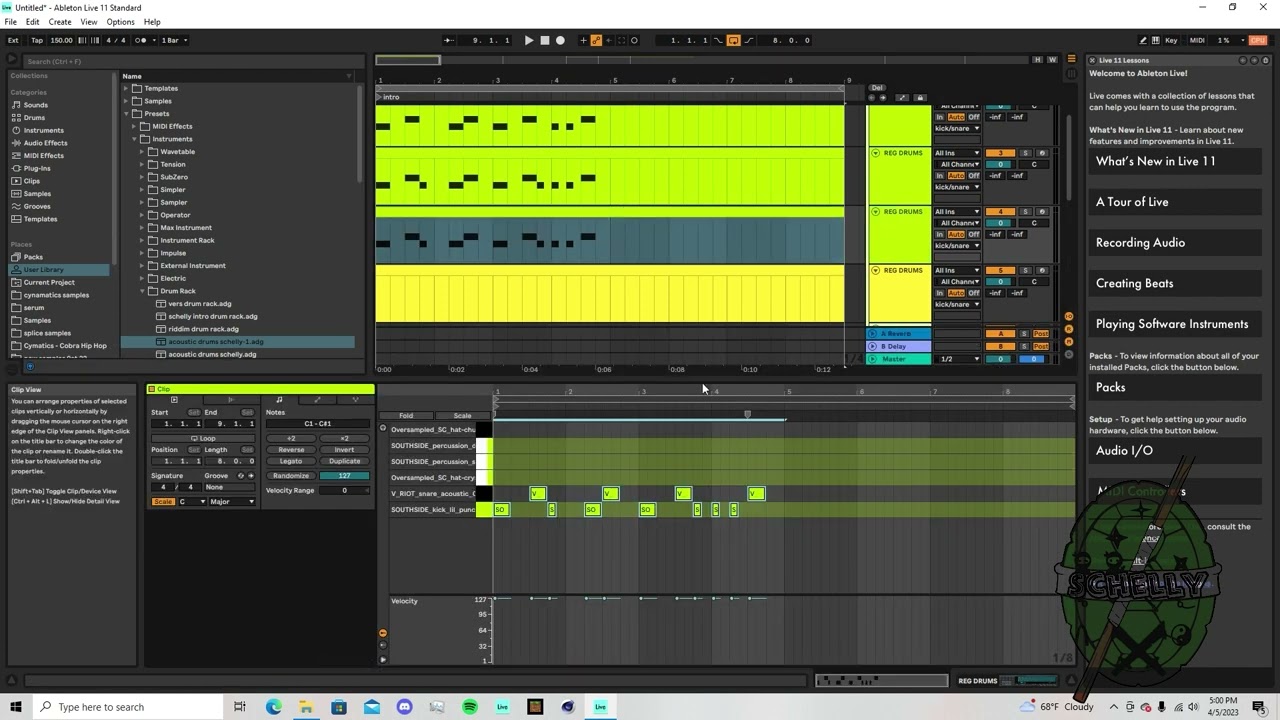Adjust the Velocity Range slider
The height and width of the screenshot is (720, 1280).
tap(344, 491)
